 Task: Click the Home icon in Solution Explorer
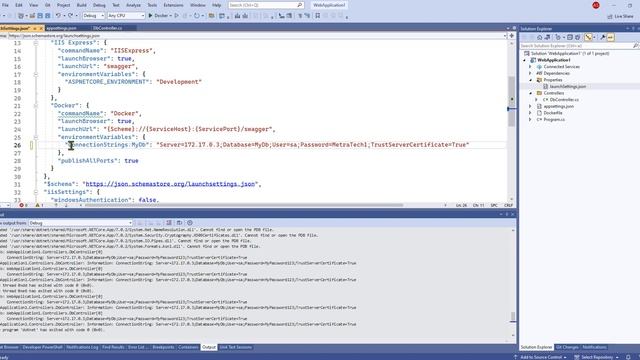(x=539, y=37)
